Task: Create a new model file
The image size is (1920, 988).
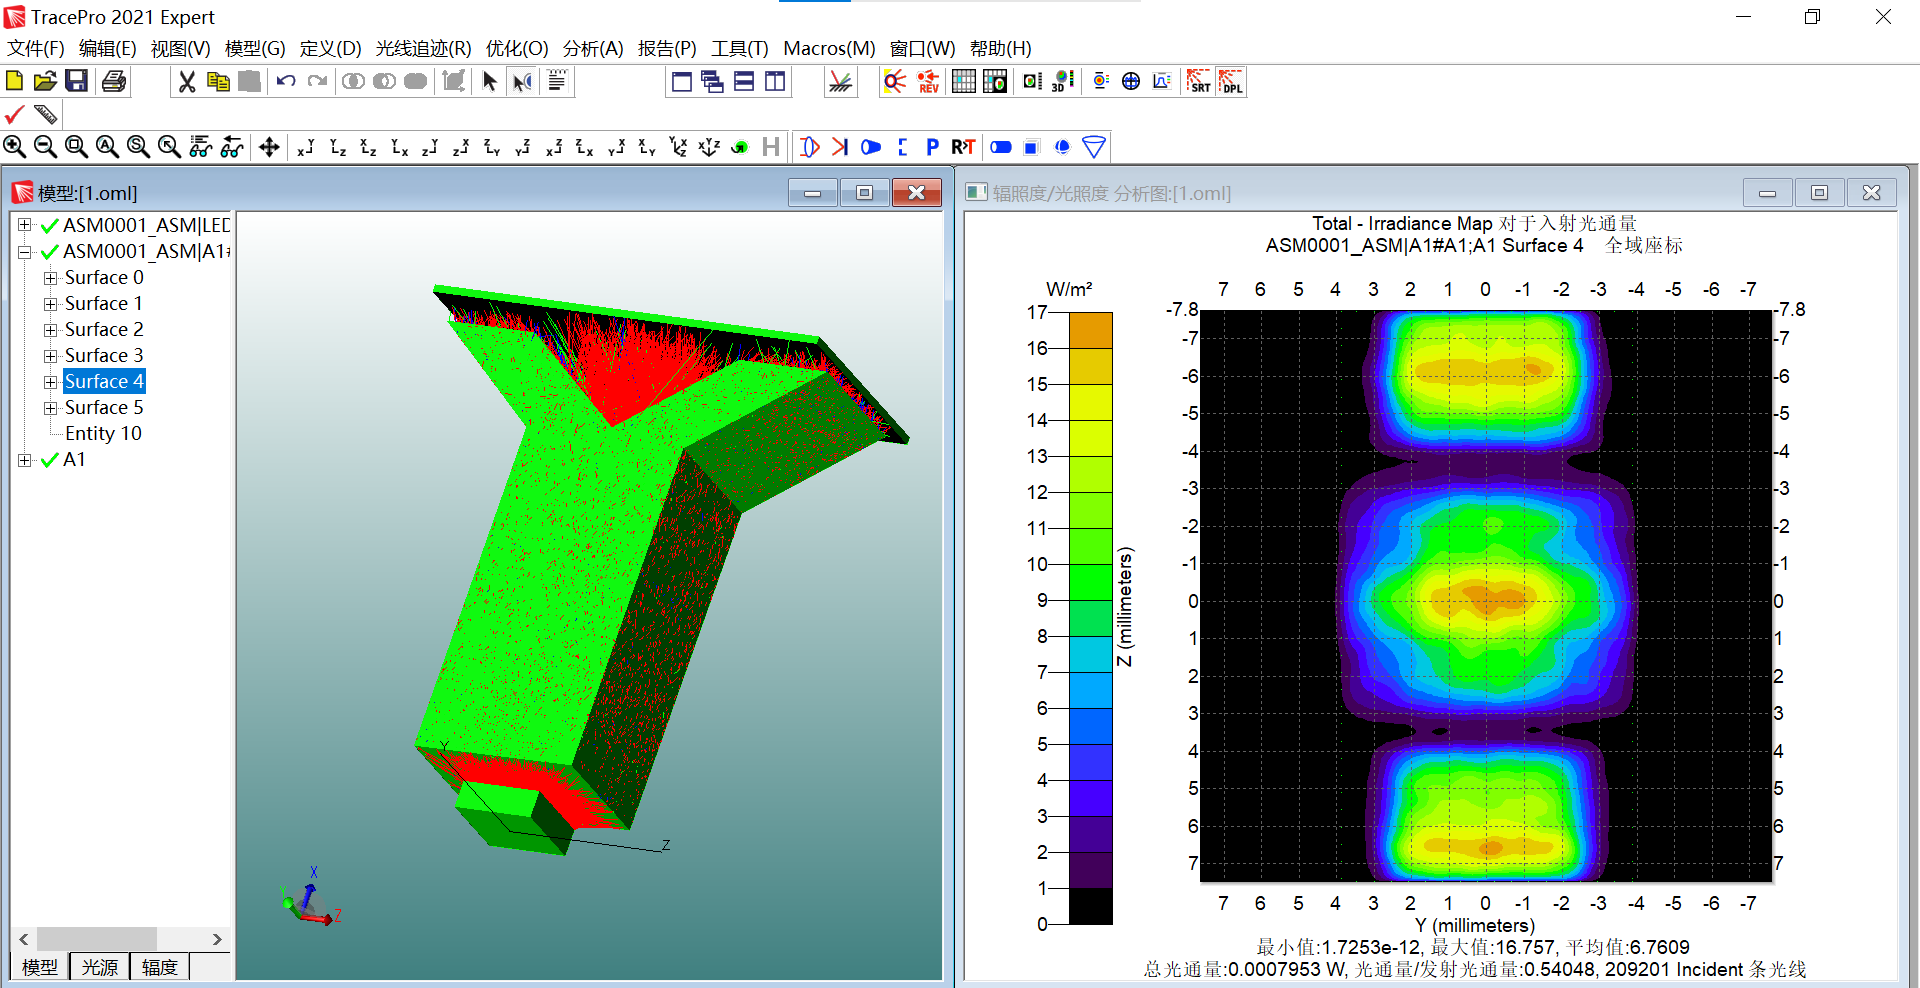Action: 14,81
